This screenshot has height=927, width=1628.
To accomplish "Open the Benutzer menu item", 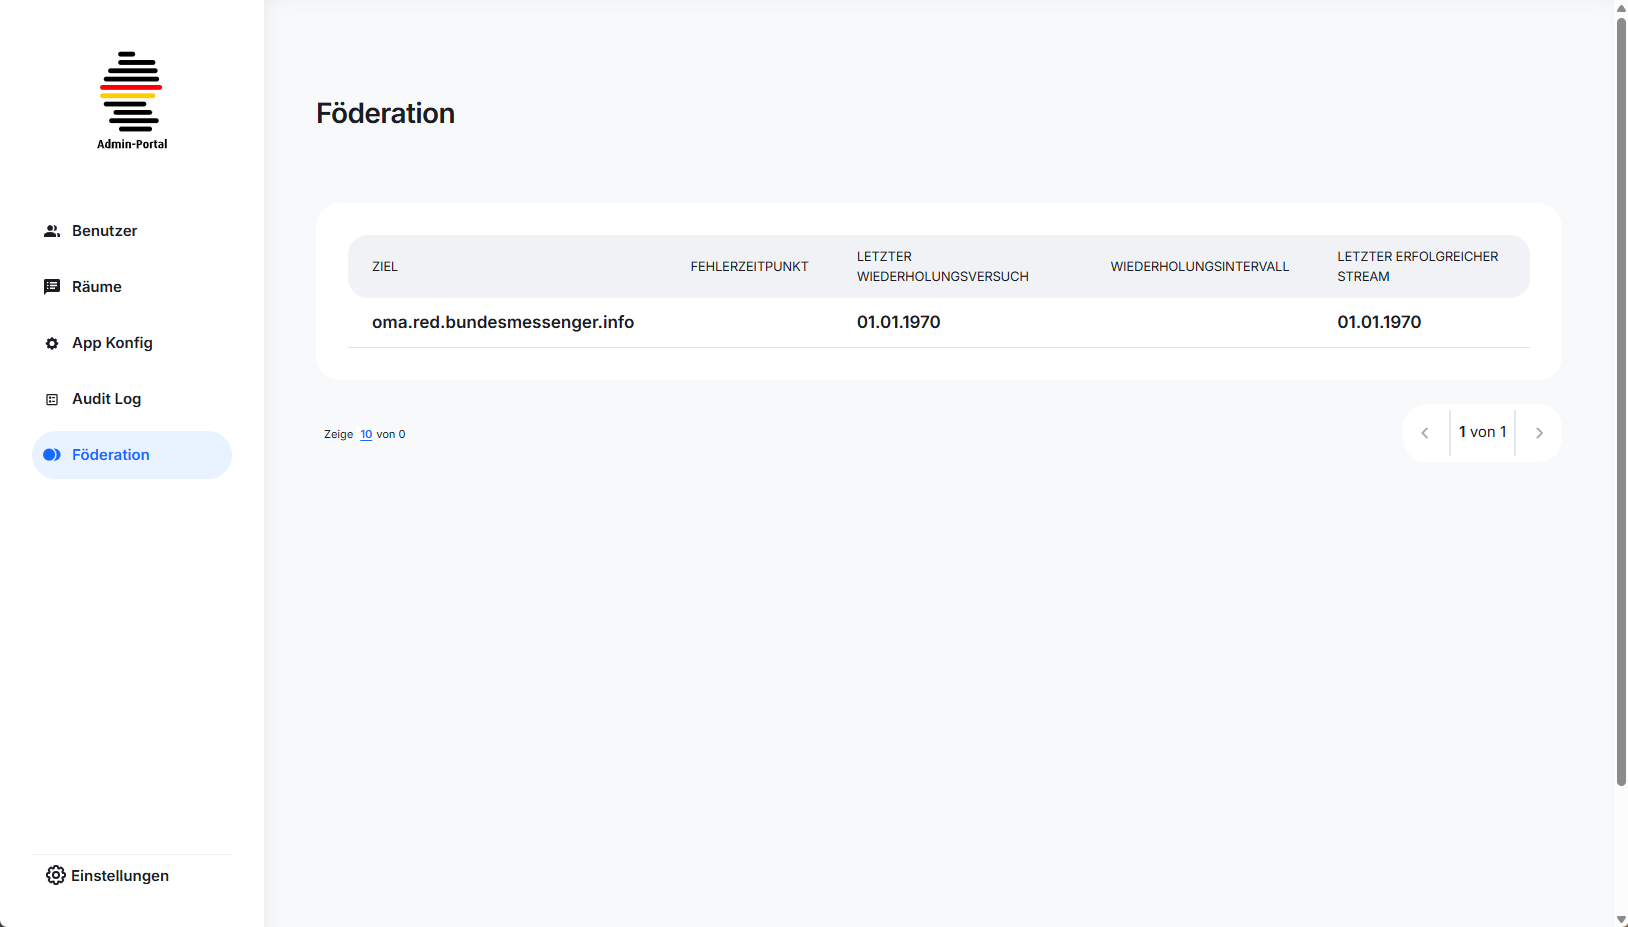I will point(132,231).
